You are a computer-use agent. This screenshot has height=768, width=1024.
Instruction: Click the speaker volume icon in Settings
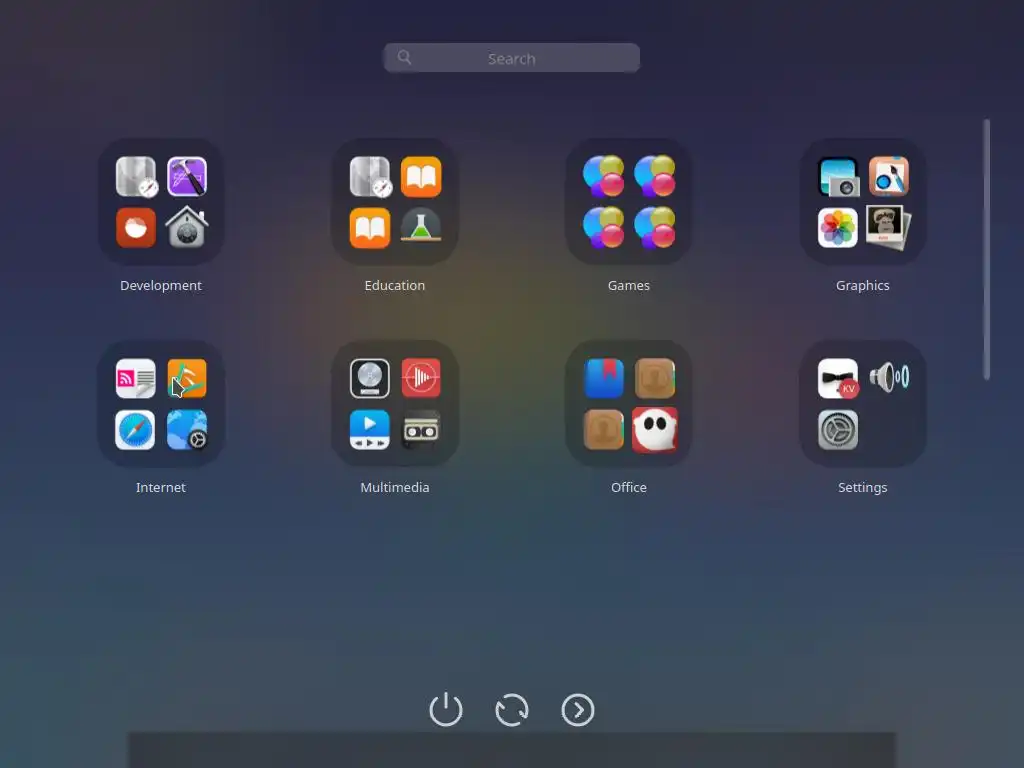(889, 377)
